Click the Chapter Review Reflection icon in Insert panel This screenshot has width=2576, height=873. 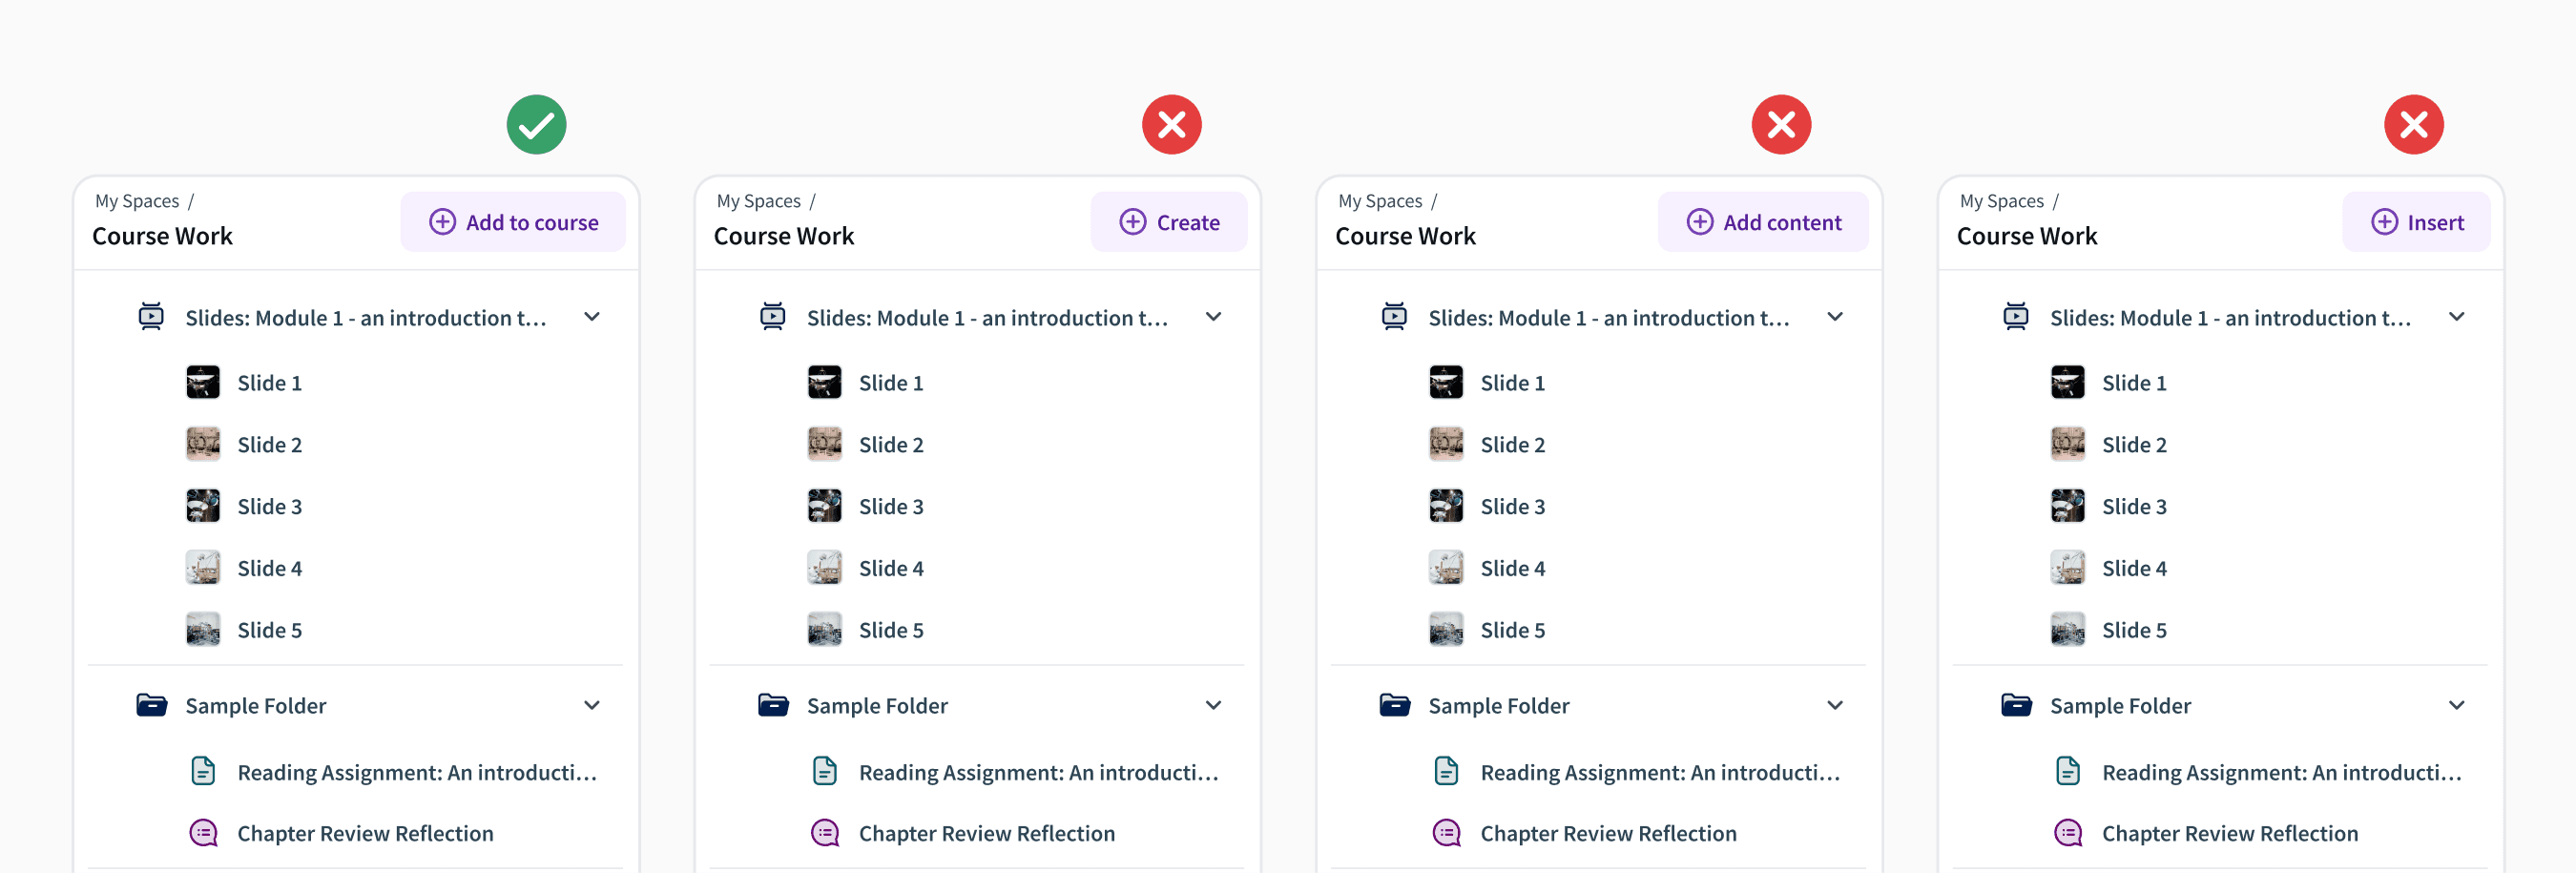(x=2067, y=832)
